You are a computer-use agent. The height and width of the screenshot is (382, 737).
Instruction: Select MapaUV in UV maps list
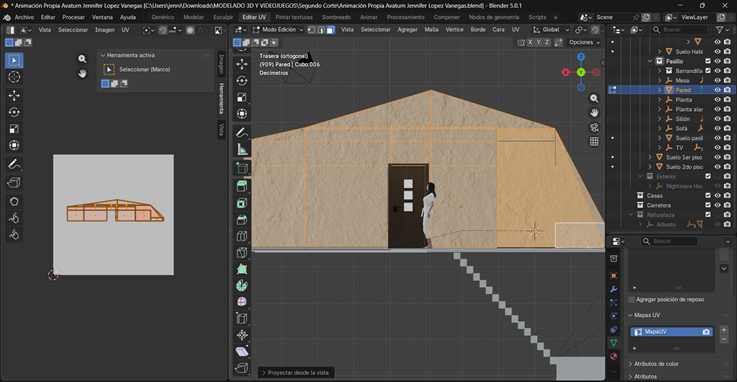(x=671, y=332)
